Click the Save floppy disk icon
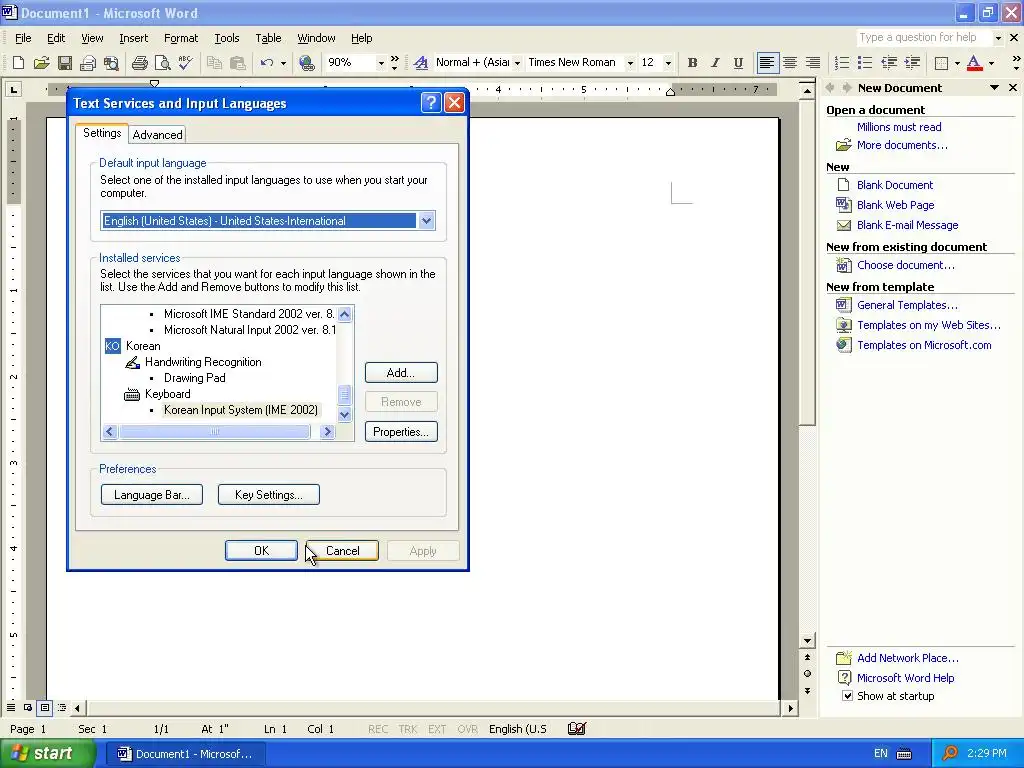1024x768 pixels. tap(65, 63)
